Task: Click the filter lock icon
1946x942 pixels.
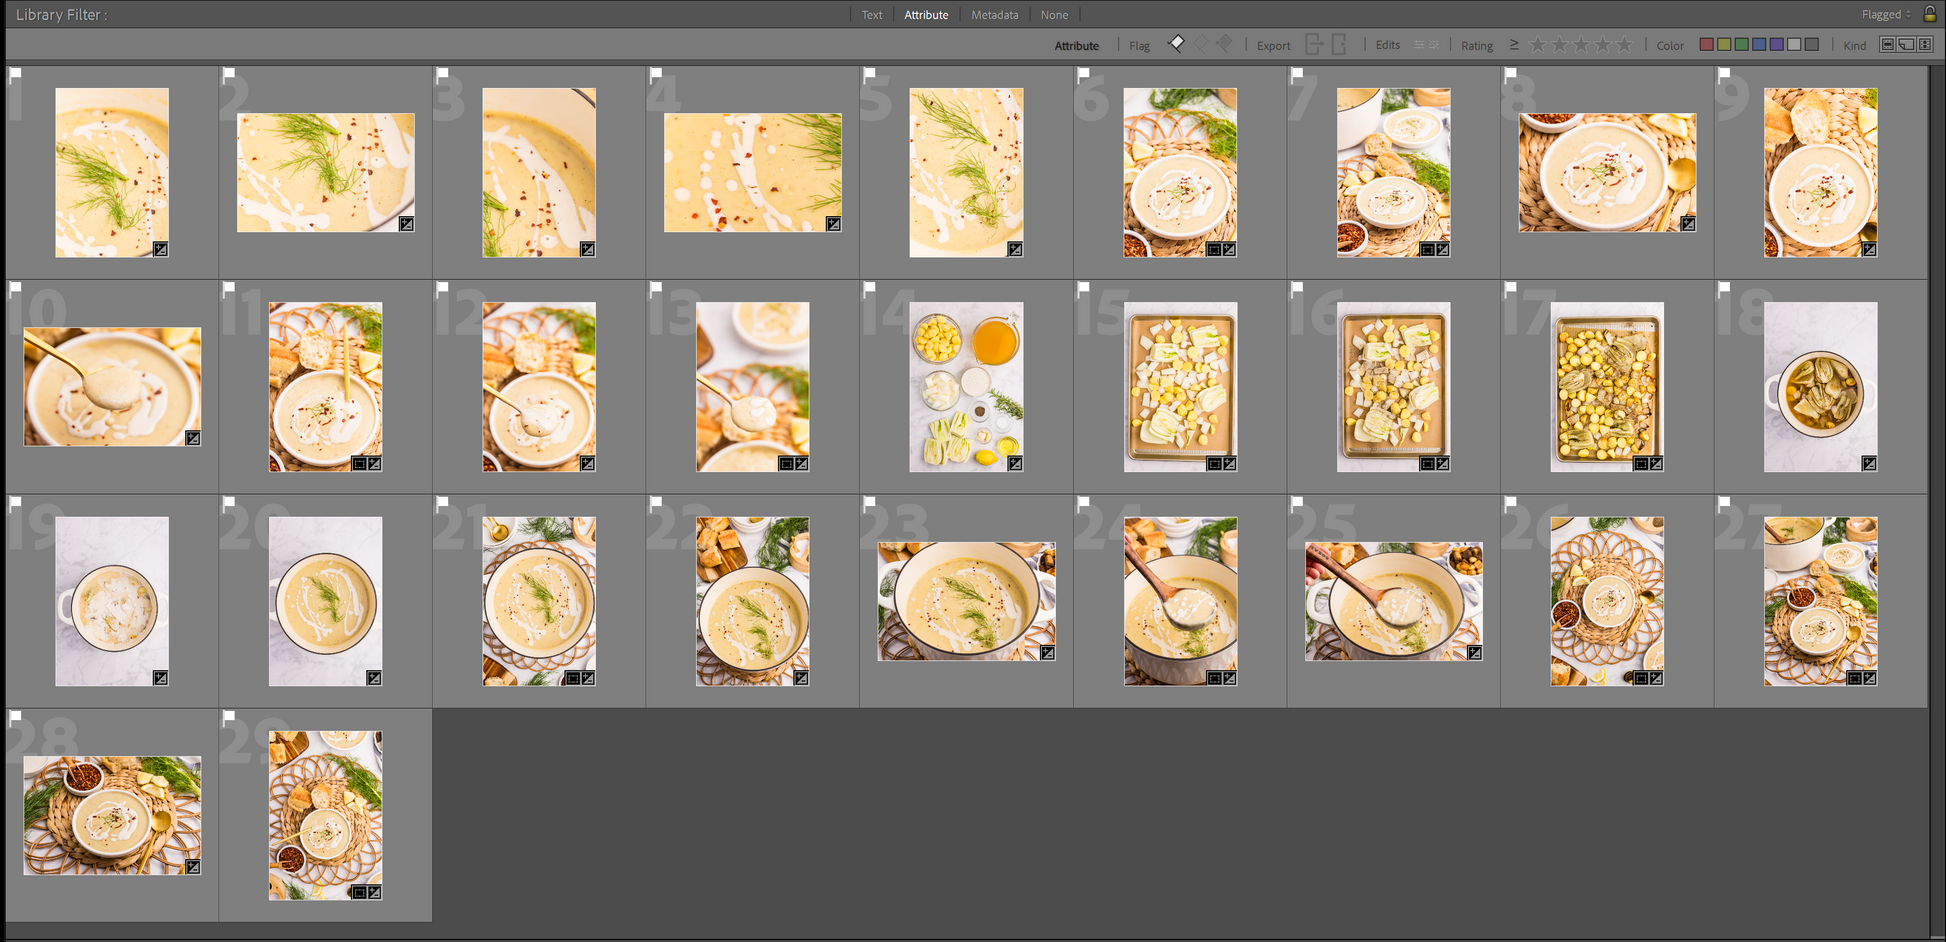Action: (x=1929, y=14)
